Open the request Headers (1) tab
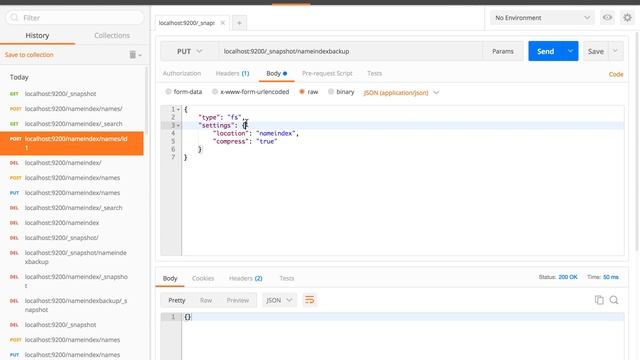This screenshot has width=640, height=360. point(232,73)
